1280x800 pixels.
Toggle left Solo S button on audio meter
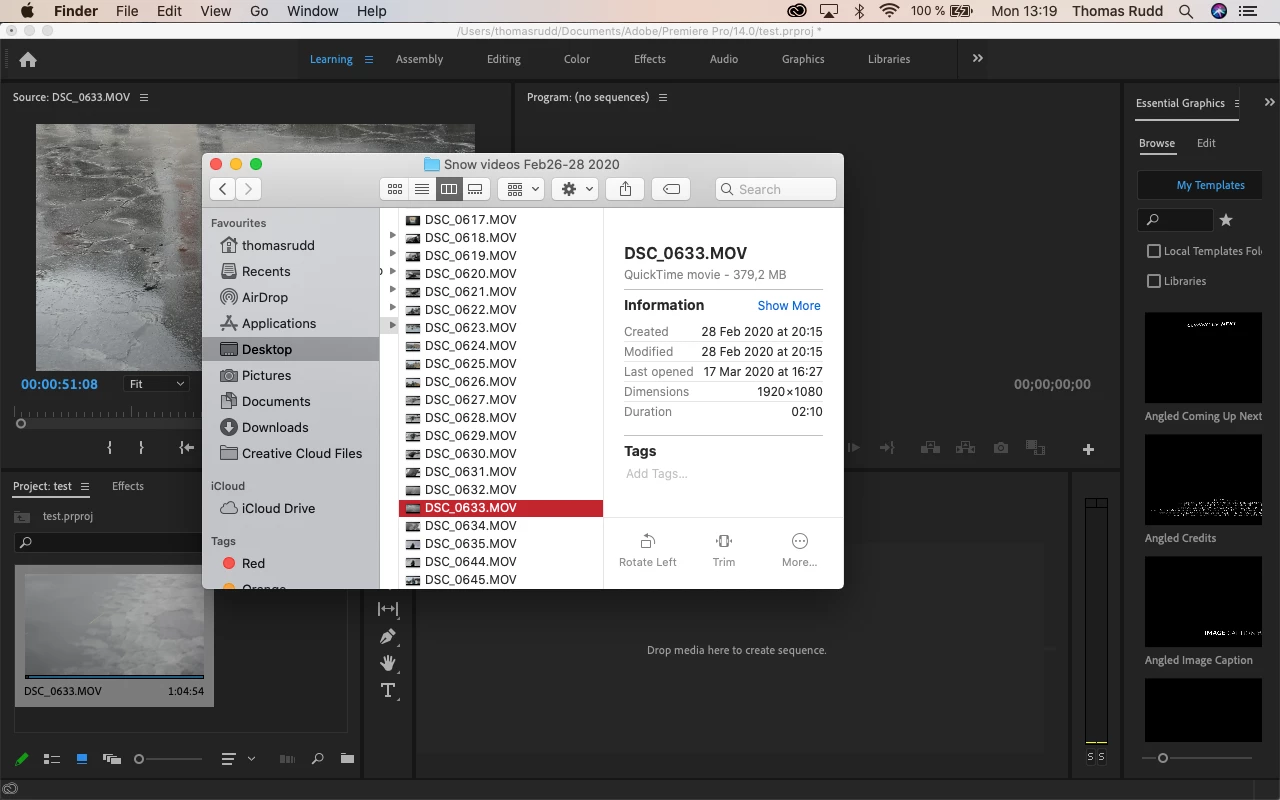click(x=1091, y=757)
